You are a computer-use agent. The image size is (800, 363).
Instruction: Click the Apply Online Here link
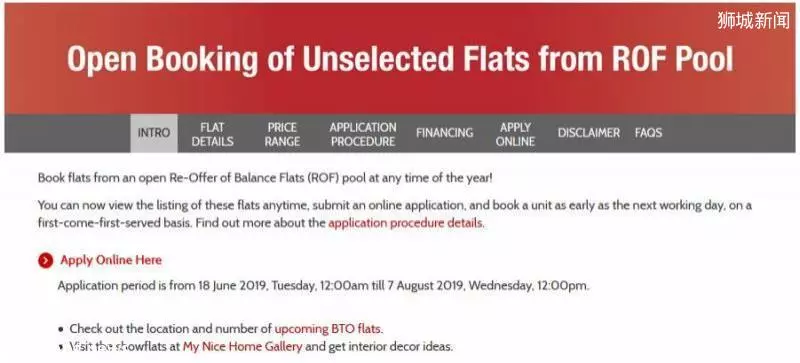click(x=111, y=260)
